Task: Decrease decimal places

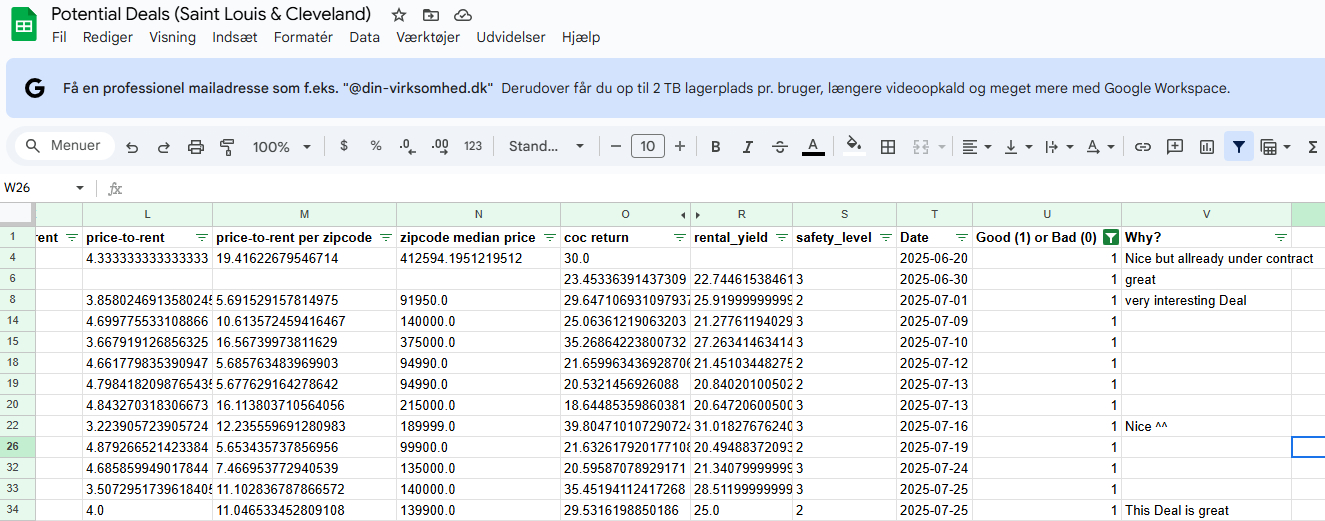Action: [x=407, y=146]
